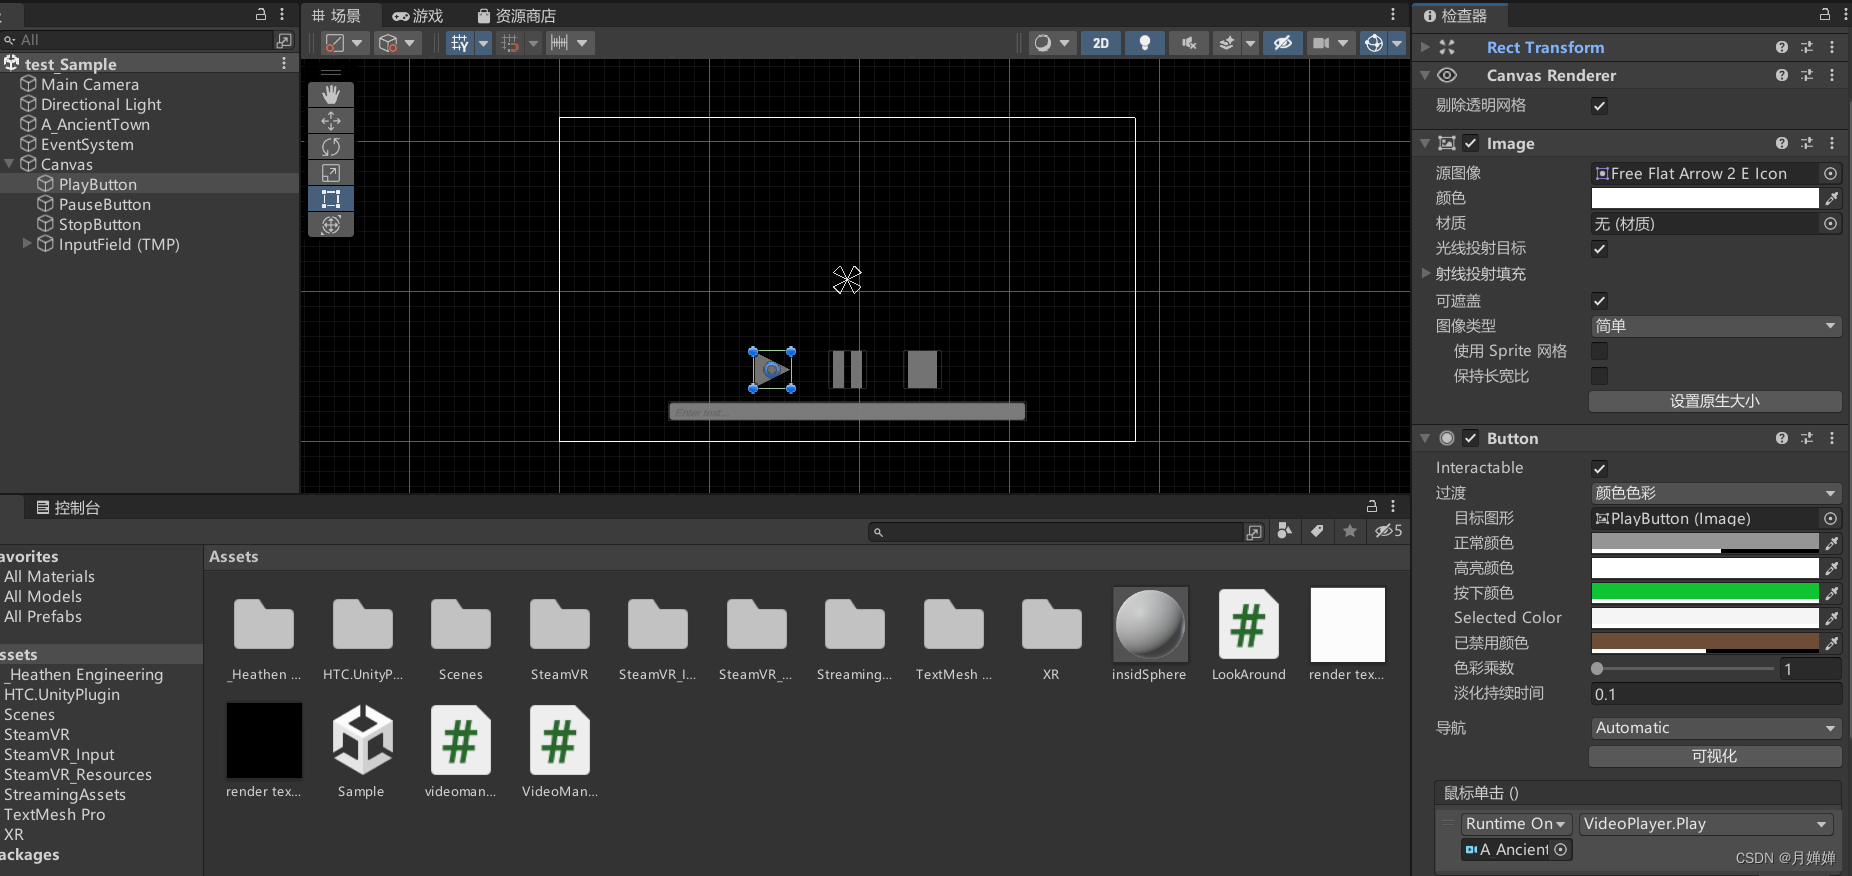The height and width of the screenshot is (876, 1852).
Task: Switch to Game tab
Action: point(418,16)
